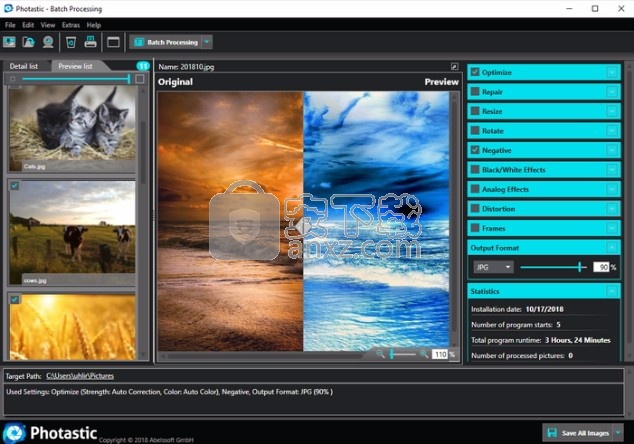This screenshot has width=634, height=444.
Task: Click the image count badge 11
Action: pos(143,66)
